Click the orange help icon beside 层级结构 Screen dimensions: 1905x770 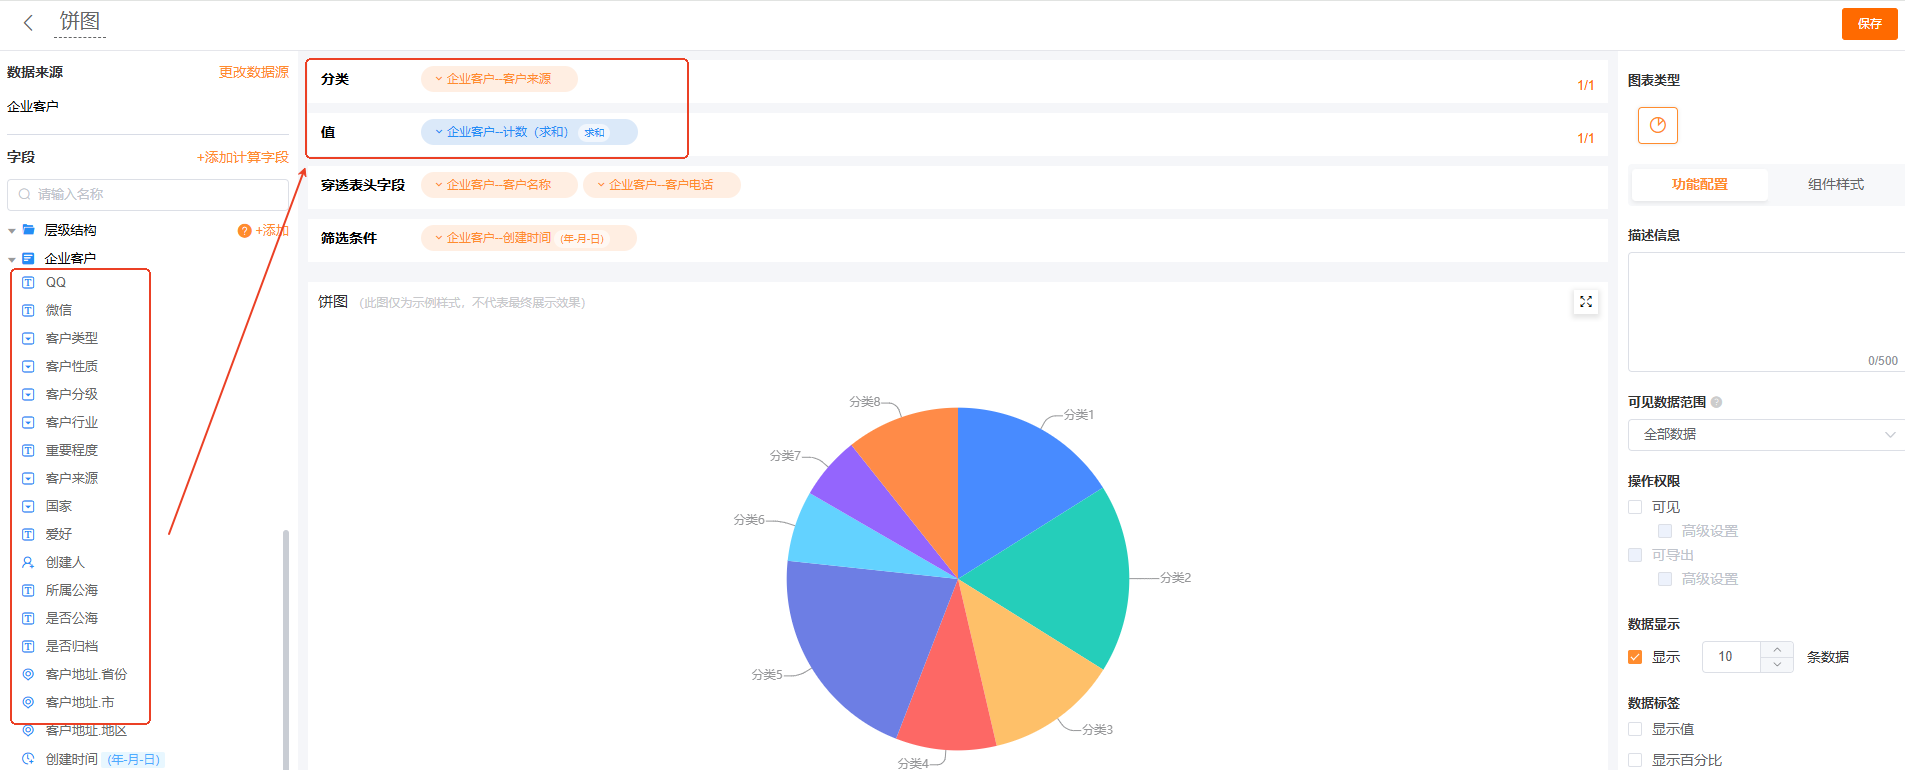(244, 231)
